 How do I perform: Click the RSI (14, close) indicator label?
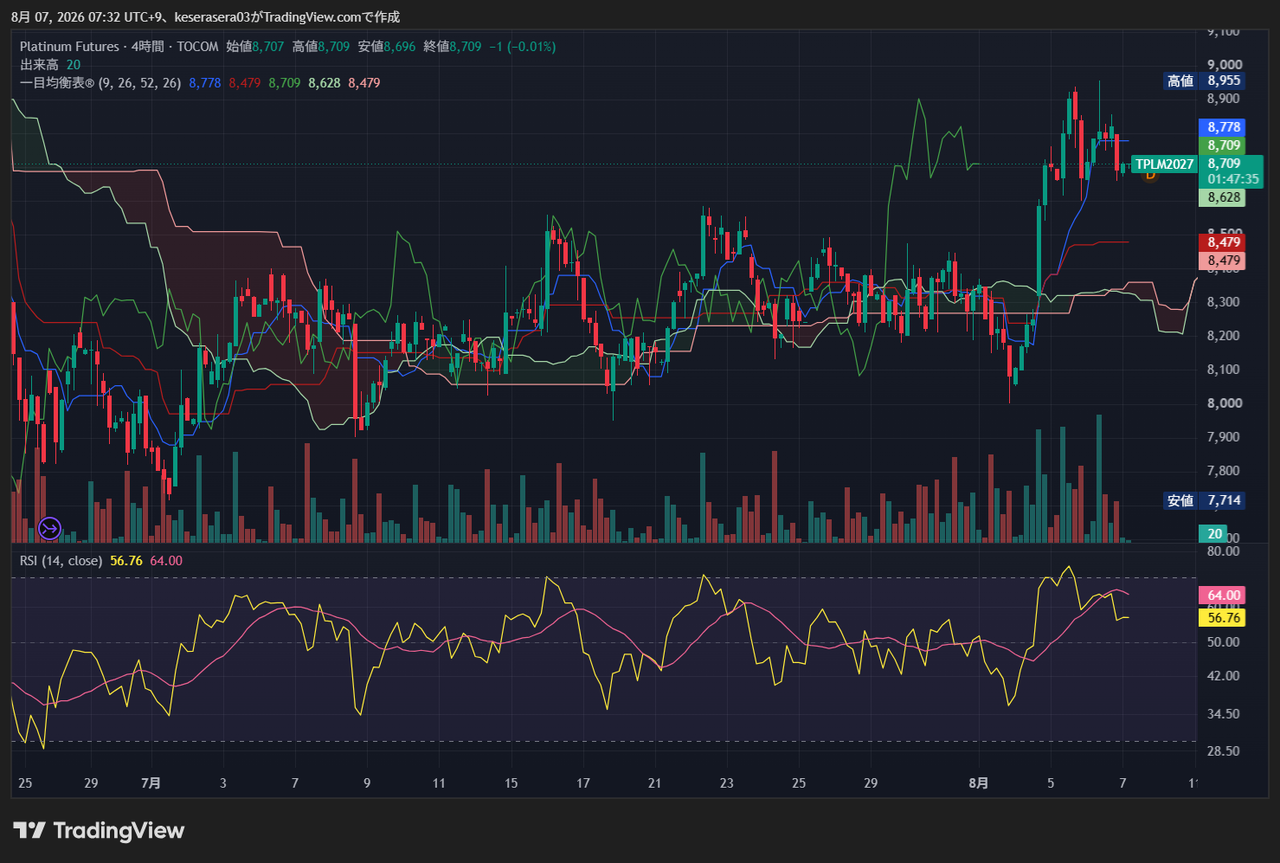(61, 561)
